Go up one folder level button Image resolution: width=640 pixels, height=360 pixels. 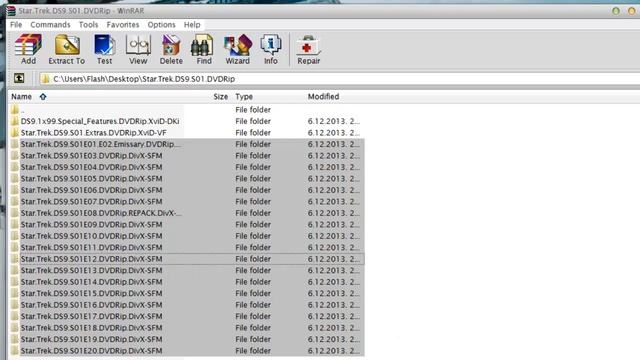coord(19,78)
